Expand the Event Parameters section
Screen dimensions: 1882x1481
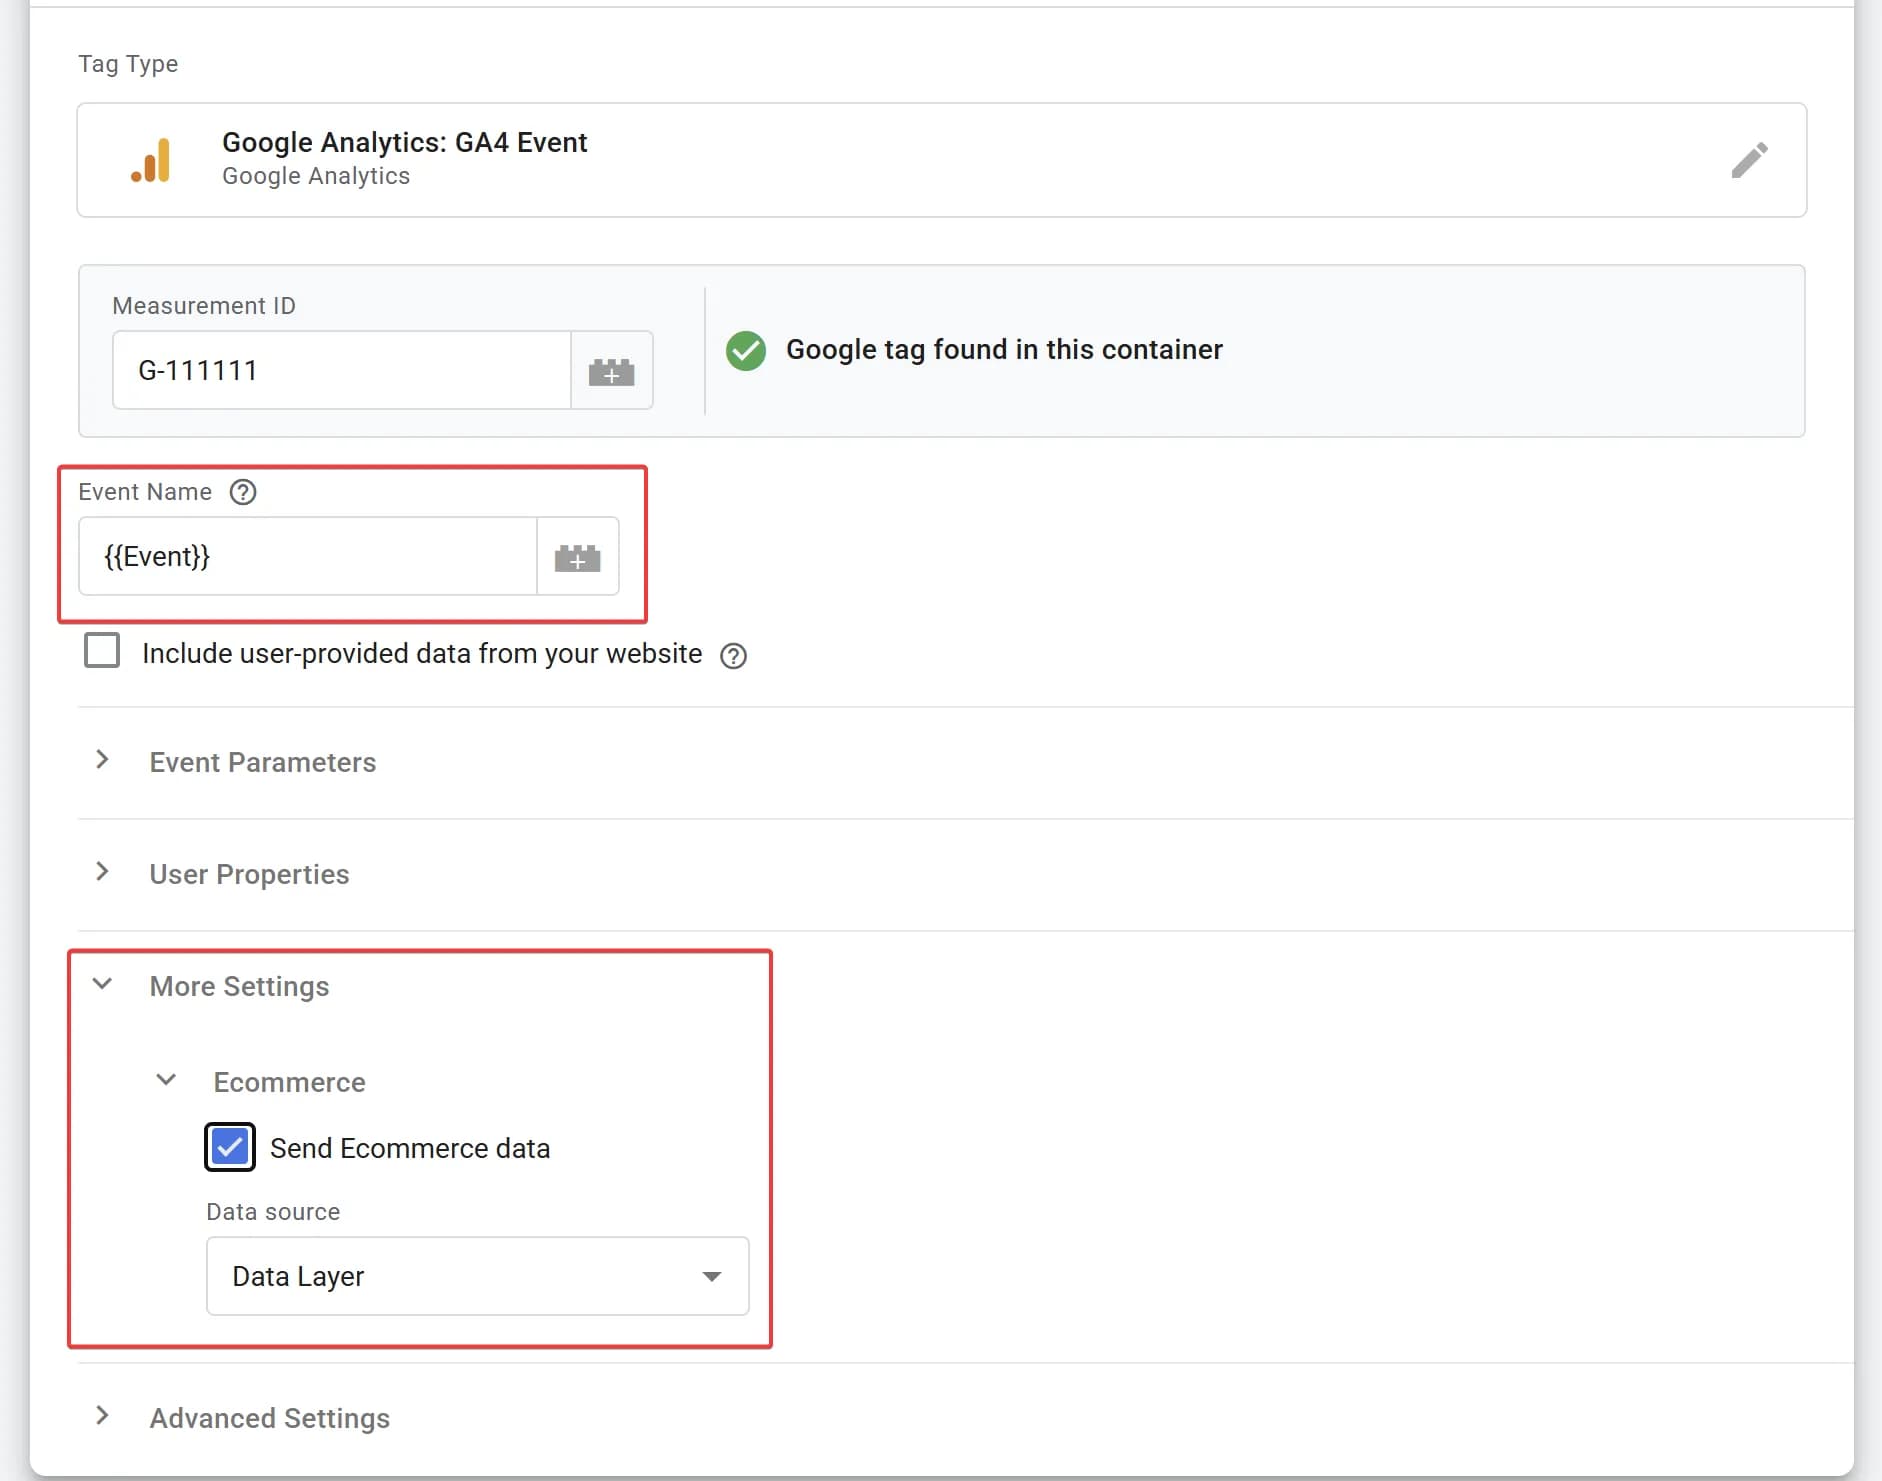coord(102,760)
